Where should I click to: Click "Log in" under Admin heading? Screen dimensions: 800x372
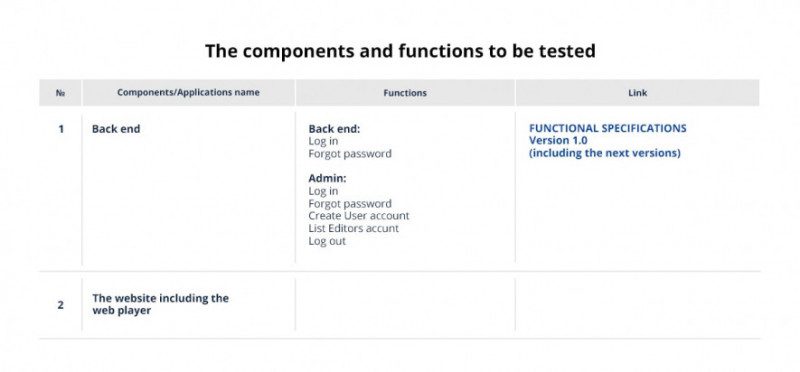[x=323, y=191]
